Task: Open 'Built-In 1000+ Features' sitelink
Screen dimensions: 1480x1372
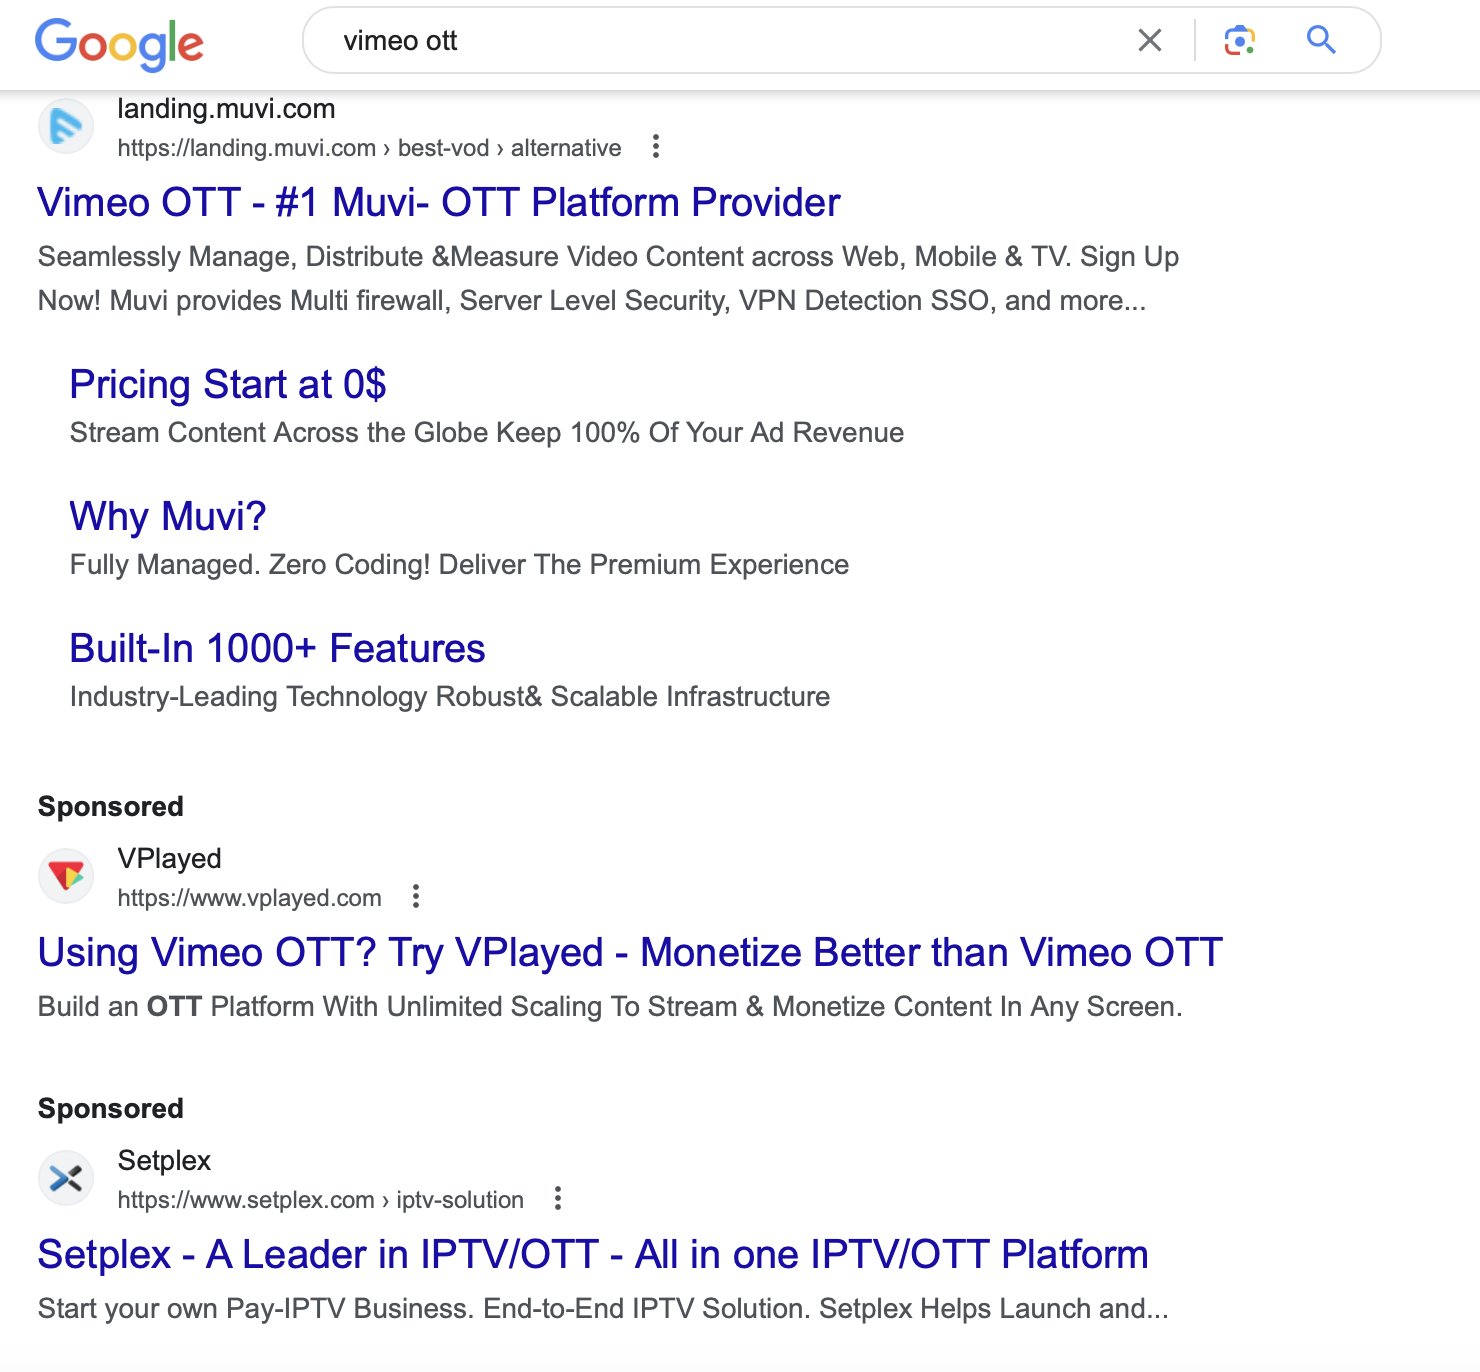Action: 277,649
